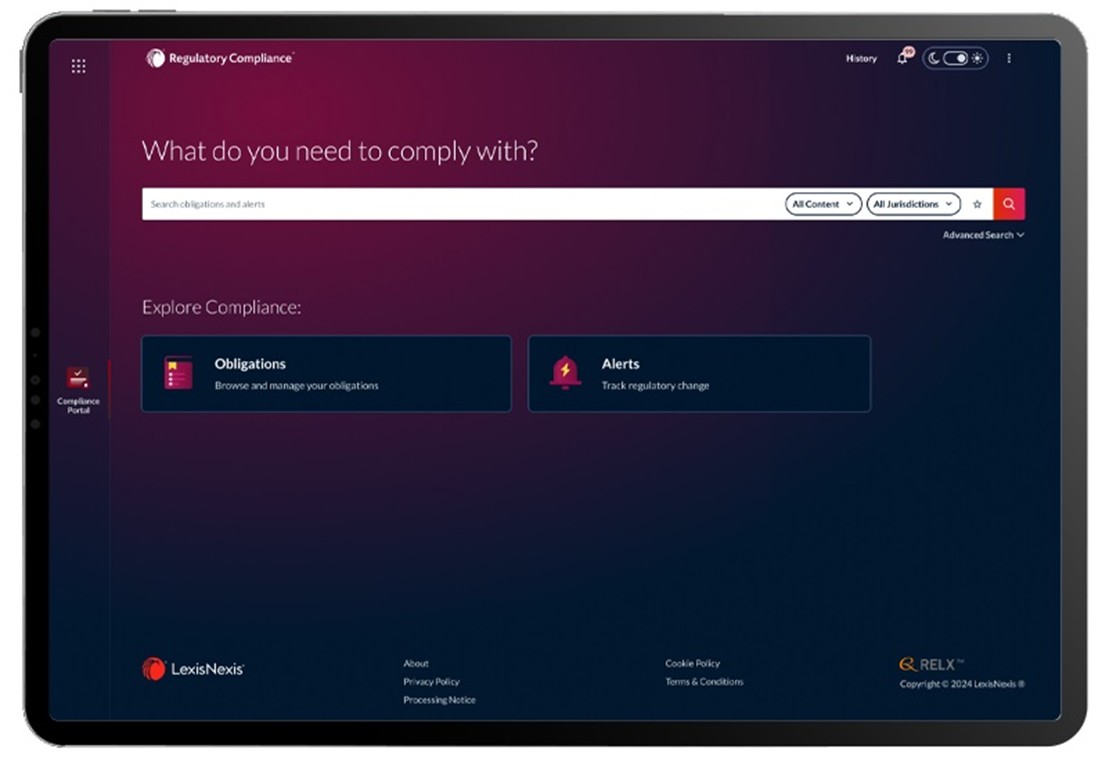Switch to light mode via sun icon
The image size is (1102, 781).
[x=977, y=59]
